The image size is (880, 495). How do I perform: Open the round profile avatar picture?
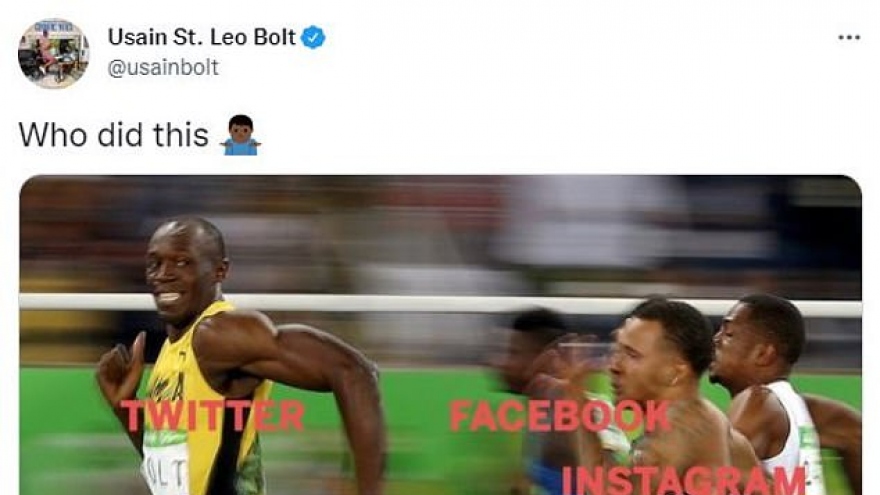click(x=53, y=53)
